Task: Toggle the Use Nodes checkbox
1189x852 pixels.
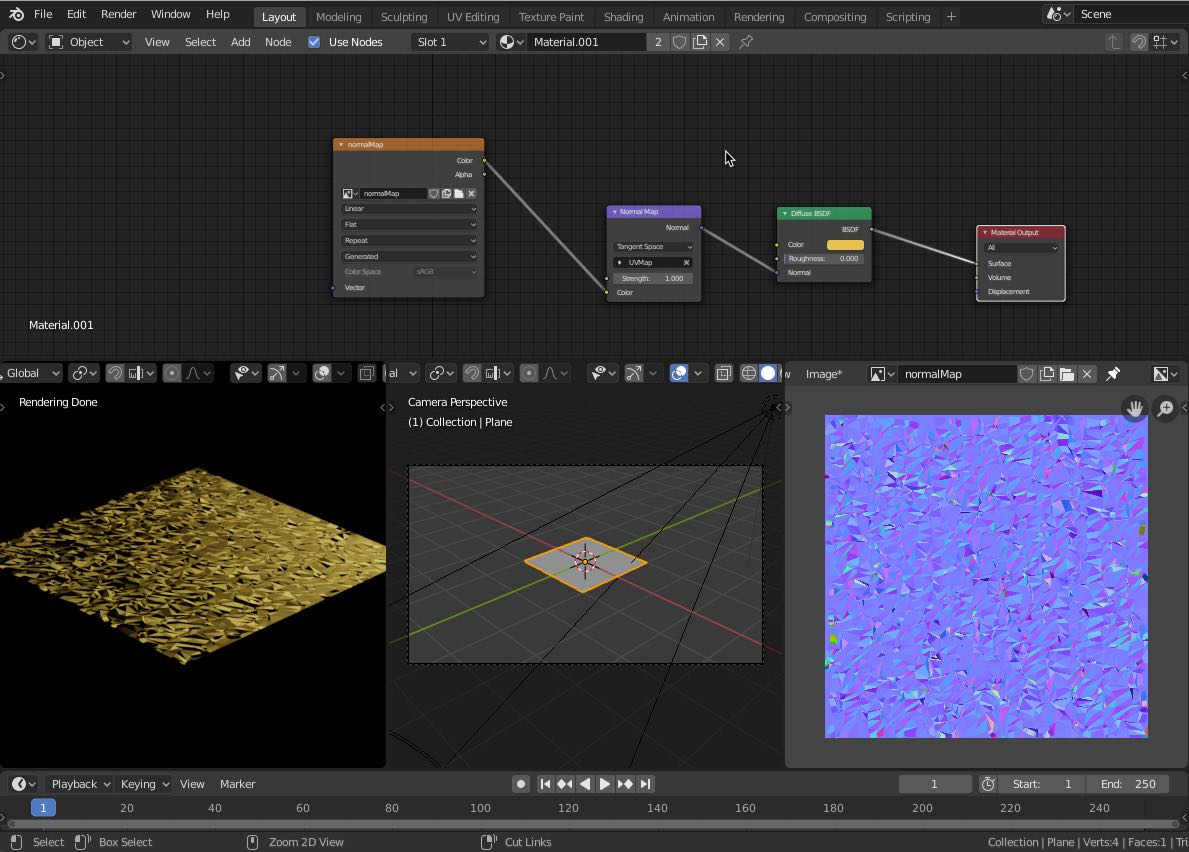Action: [314, 42]
